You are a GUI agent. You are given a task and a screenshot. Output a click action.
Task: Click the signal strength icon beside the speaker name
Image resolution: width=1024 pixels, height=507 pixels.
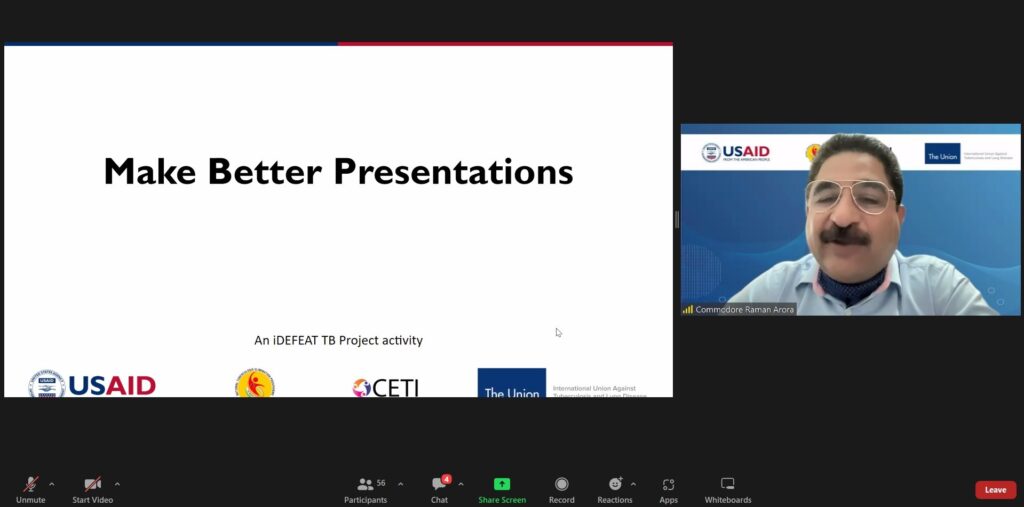point(688,310)
